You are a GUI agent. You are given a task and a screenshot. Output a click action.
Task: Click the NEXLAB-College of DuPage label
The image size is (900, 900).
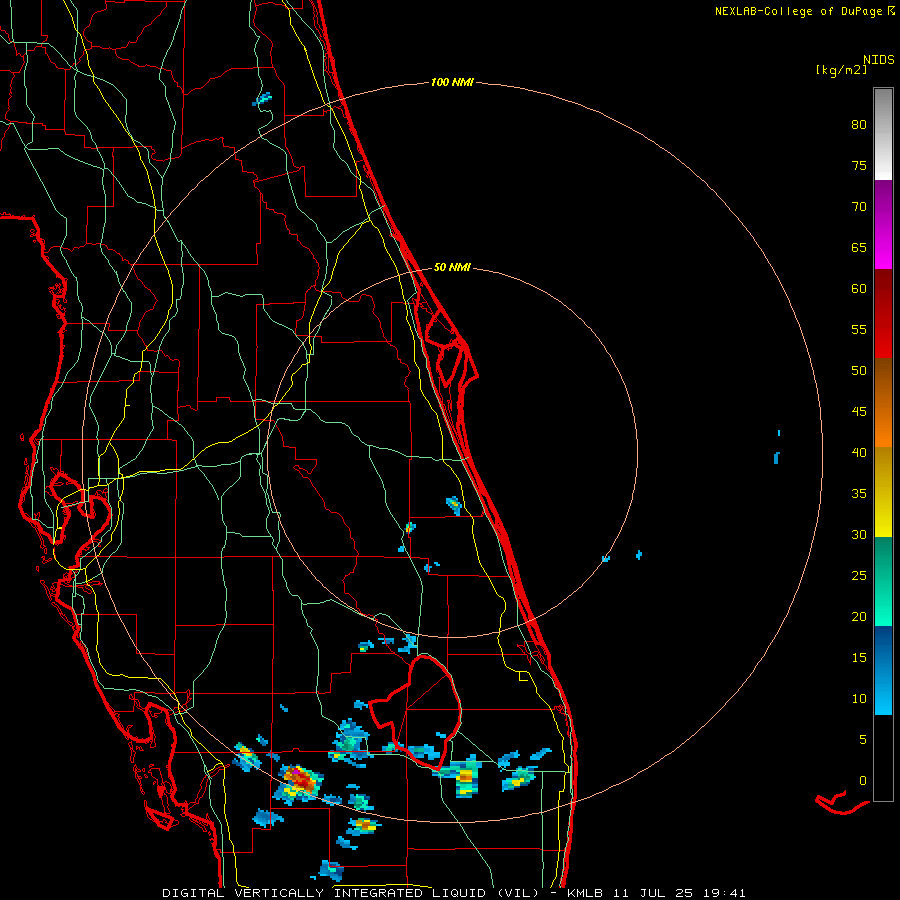798,11
